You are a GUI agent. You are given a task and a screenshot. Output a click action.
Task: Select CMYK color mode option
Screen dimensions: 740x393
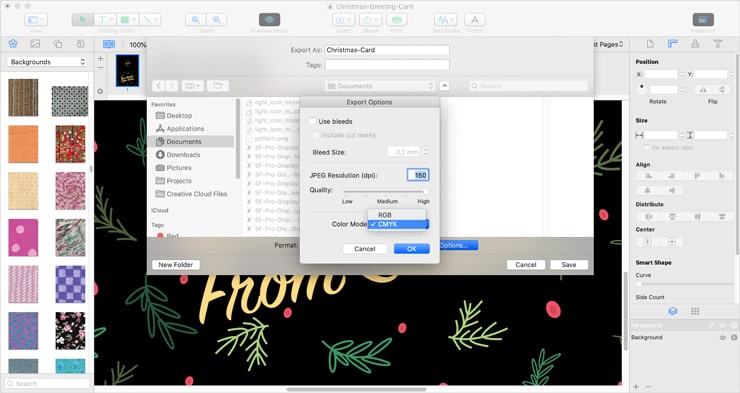point(397,225)
